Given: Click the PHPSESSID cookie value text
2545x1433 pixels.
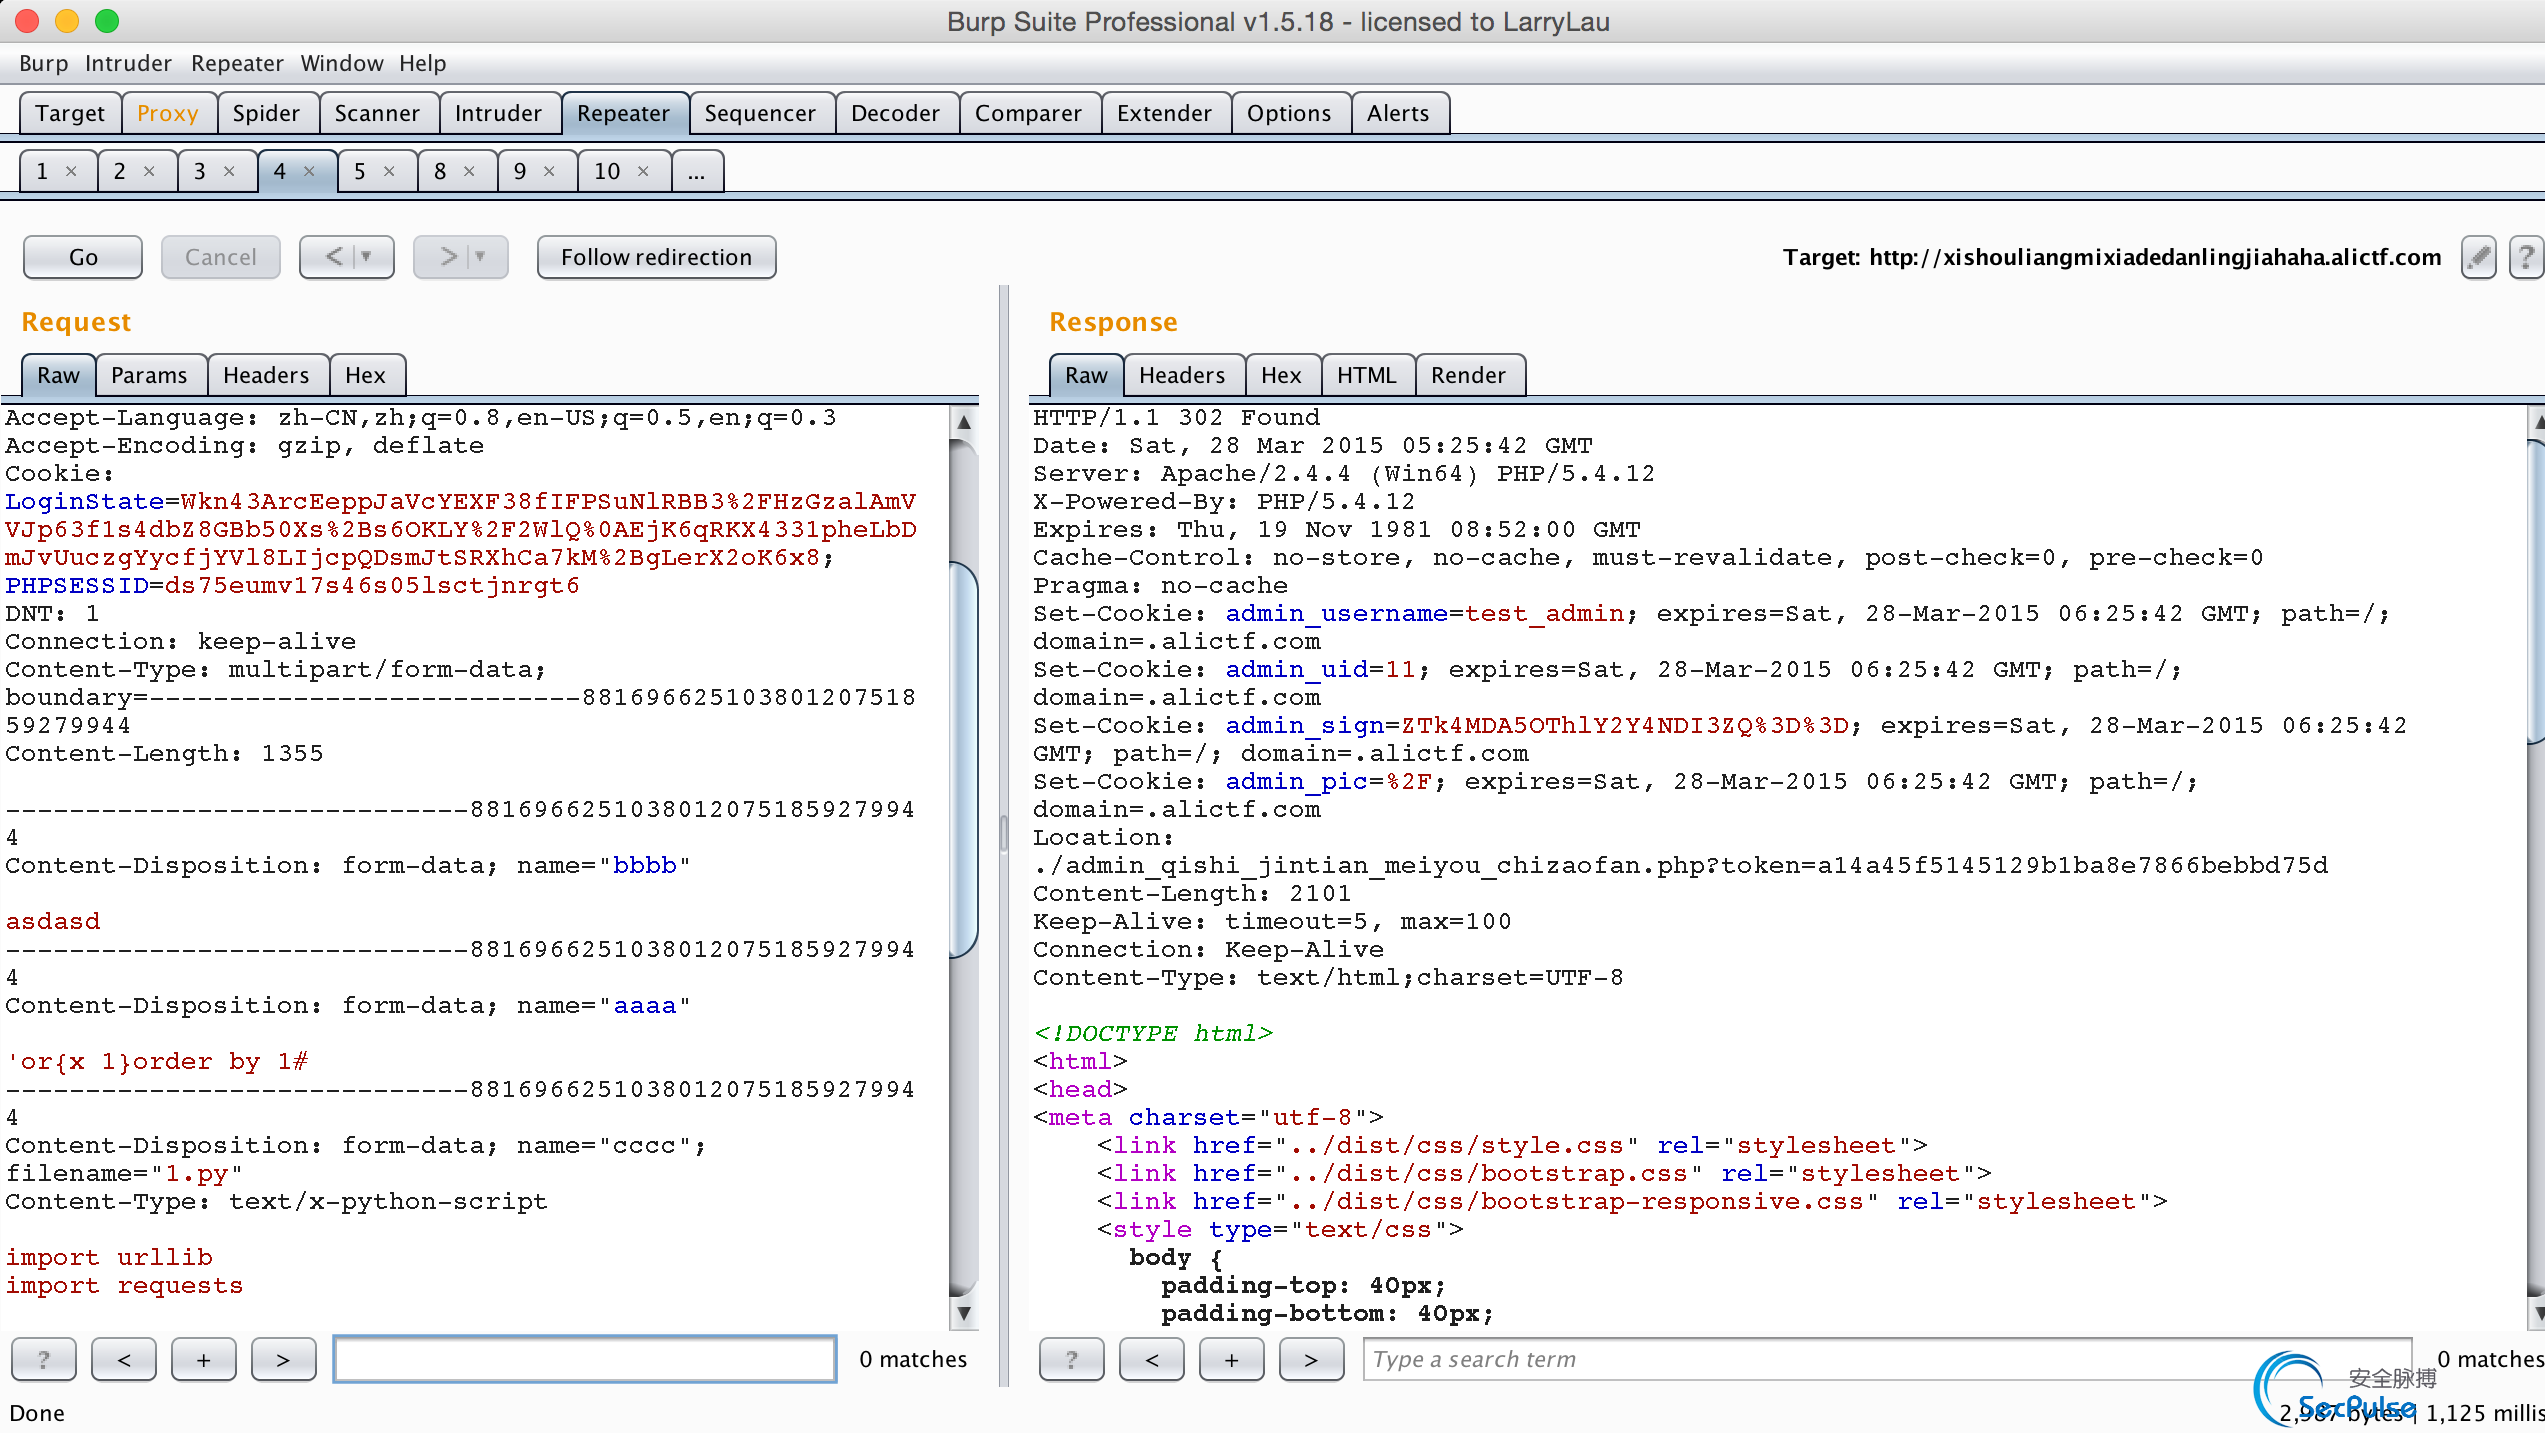Looking at the screenshot, I should pyautogui.click(x=372, y=586).
